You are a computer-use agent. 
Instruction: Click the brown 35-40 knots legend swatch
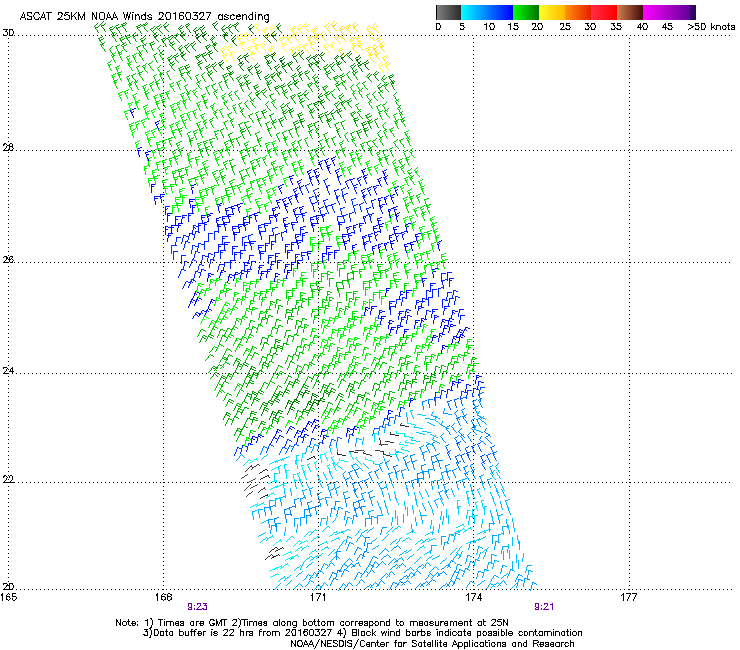pos(630,12)
